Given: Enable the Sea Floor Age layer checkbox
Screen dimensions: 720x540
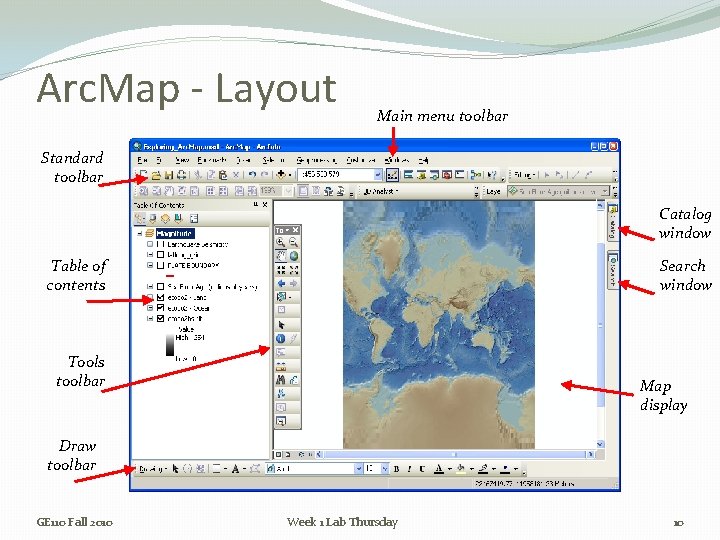Looking at the screenshot, I should 160,287.
